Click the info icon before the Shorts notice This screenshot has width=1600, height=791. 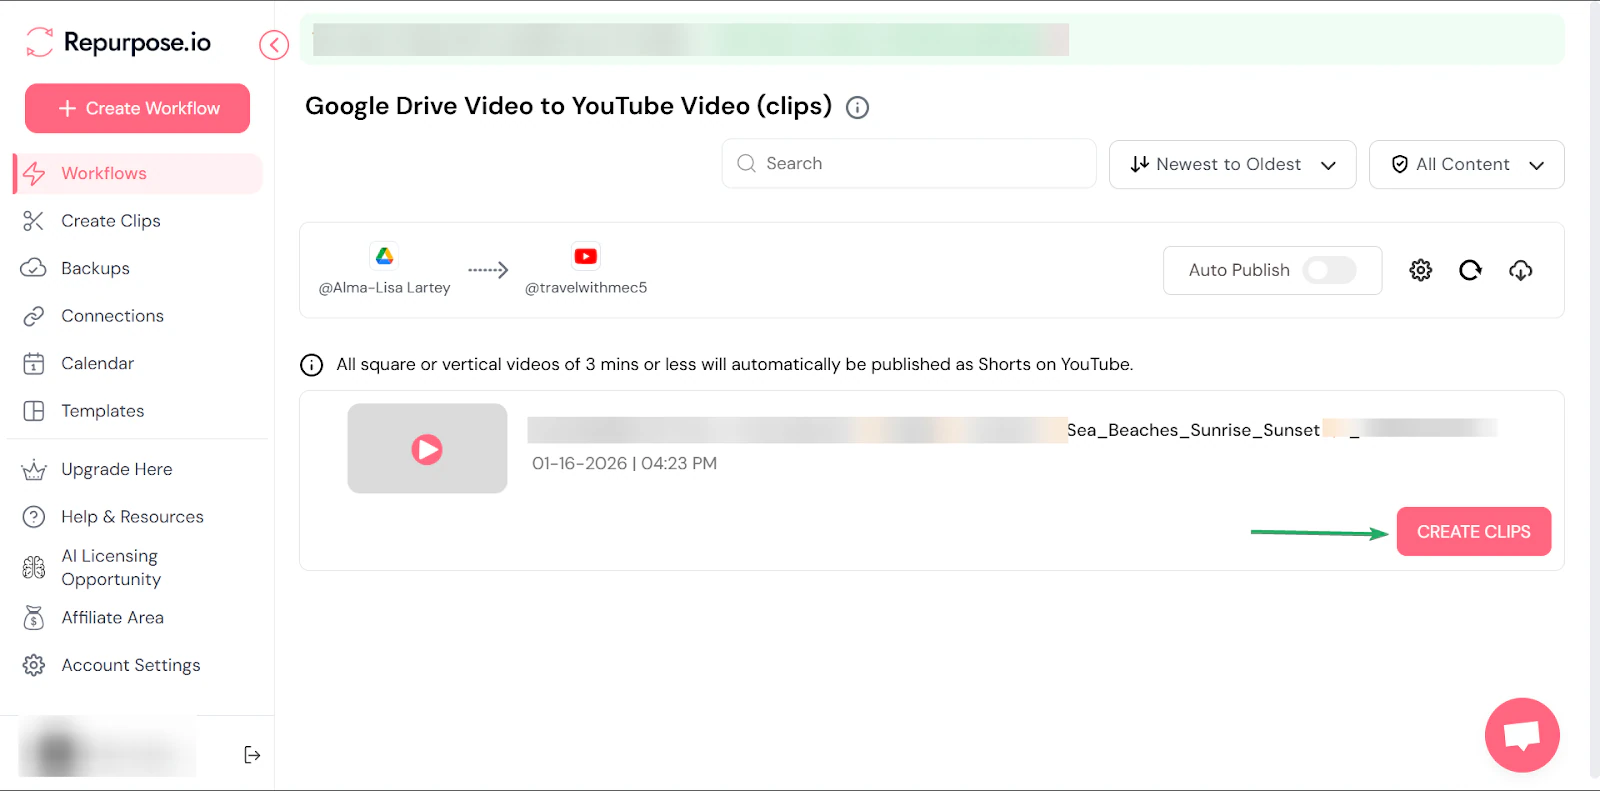click(x=312, y=365)
